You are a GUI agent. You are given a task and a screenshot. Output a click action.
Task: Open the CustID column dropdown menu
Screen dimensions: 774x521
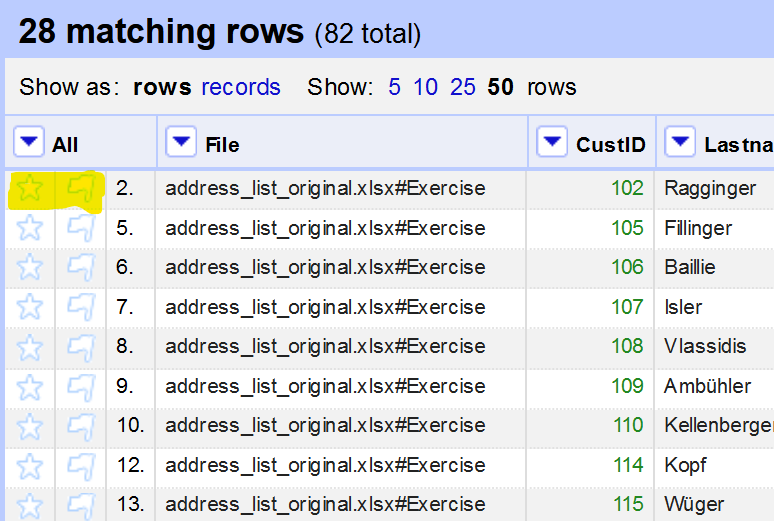pyautogui.click(x=552, y=143)
